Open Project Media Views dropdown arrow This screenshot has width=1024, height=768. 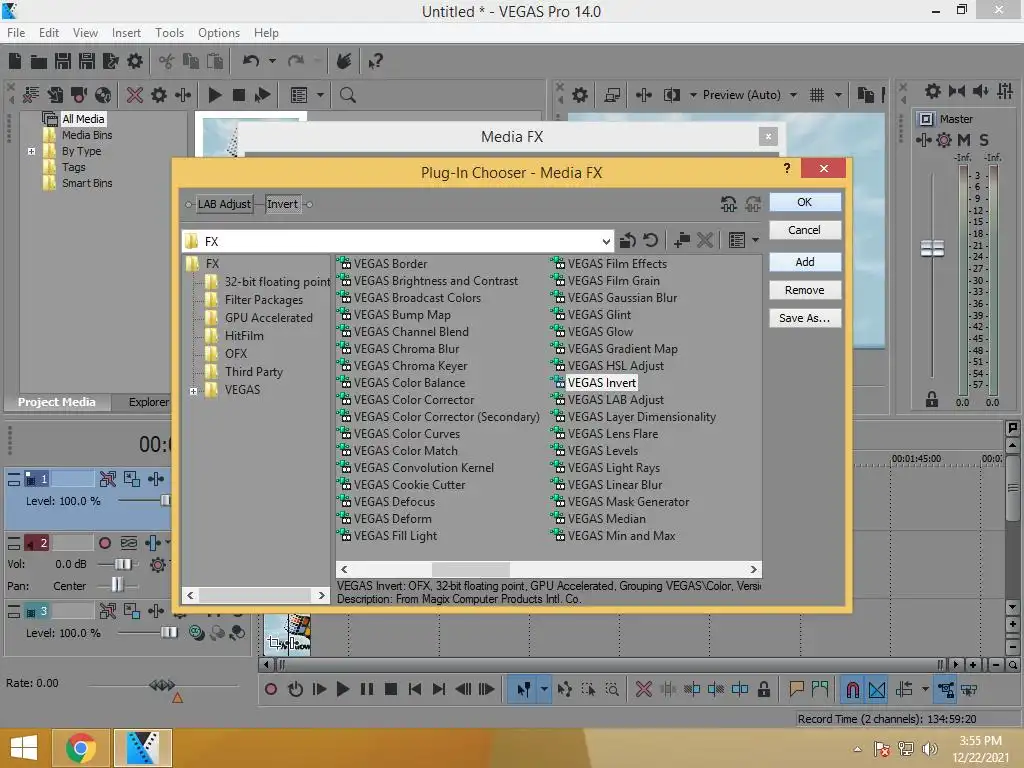point(320,95)
